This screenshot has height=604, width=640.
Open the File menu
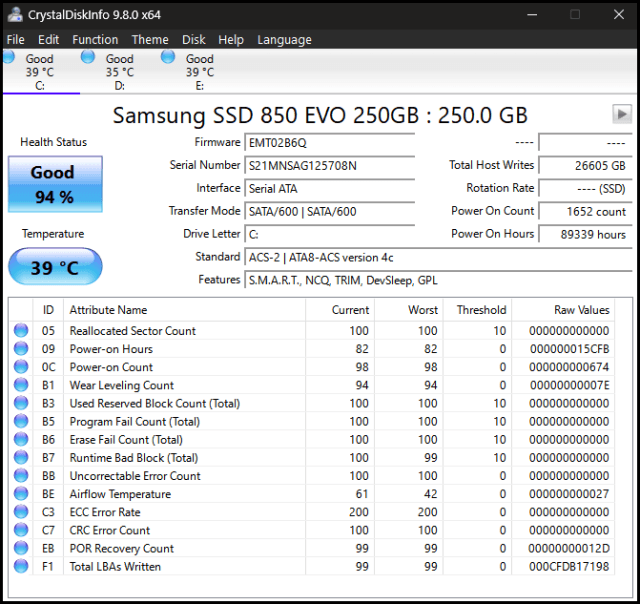pyautogui.click(x=16, y=40)
